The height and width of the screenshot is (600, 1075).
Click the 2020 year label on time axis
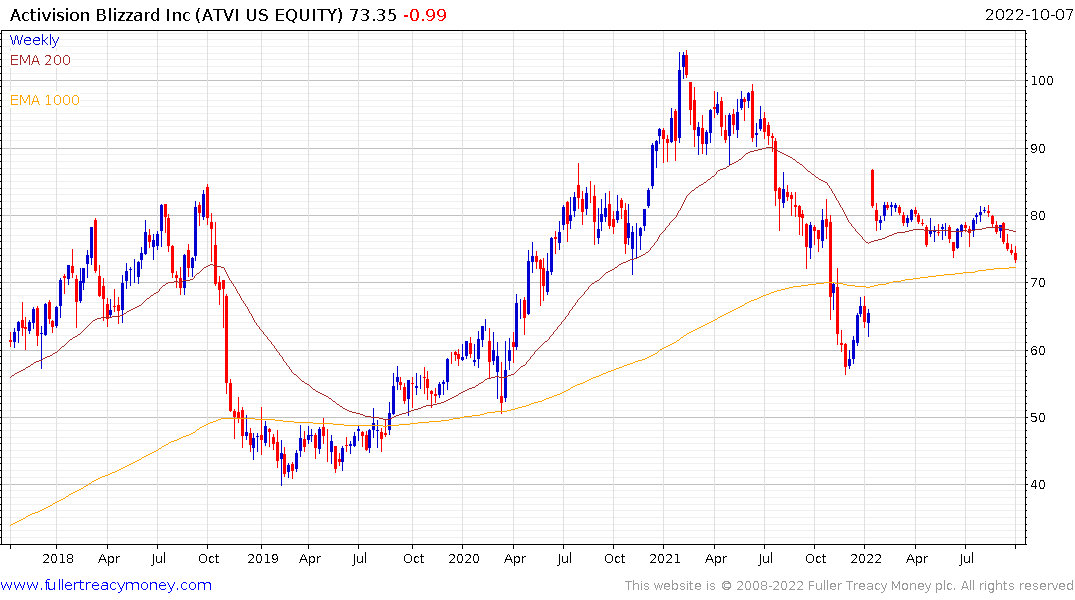463,558
